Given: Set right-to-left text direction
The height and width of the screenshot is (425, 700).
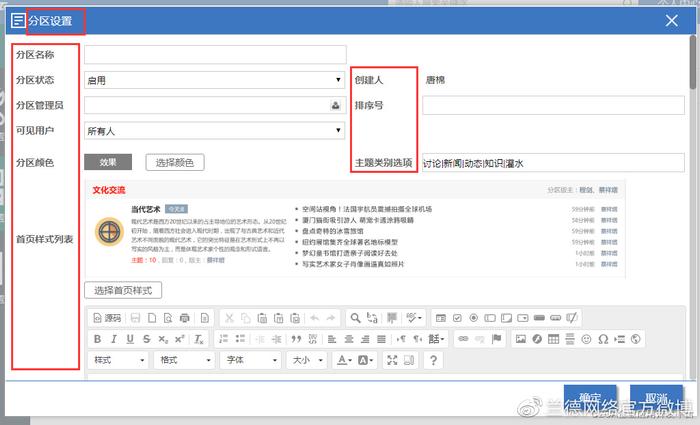Looking at the screenshot, I should pyautogui.click(x=417, y=339).
